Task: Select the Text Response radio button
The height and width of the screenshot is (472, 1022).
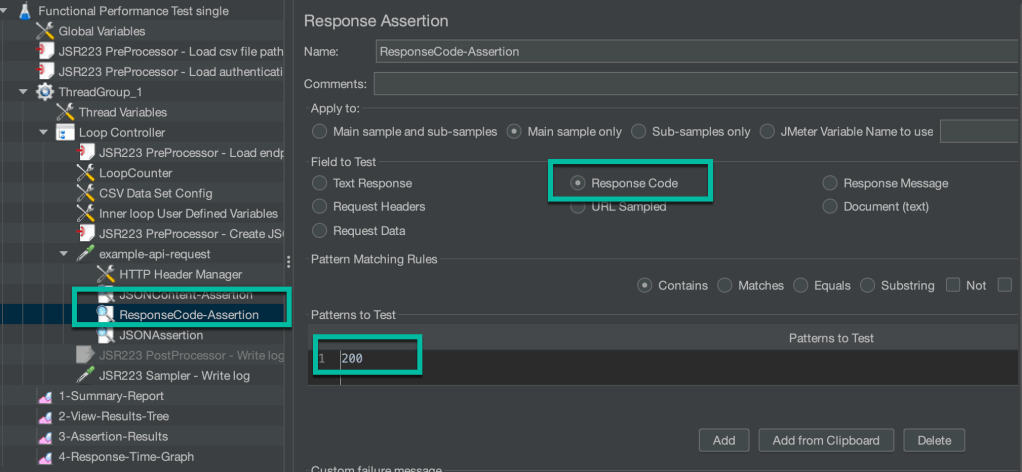Action: pos(319,183)
